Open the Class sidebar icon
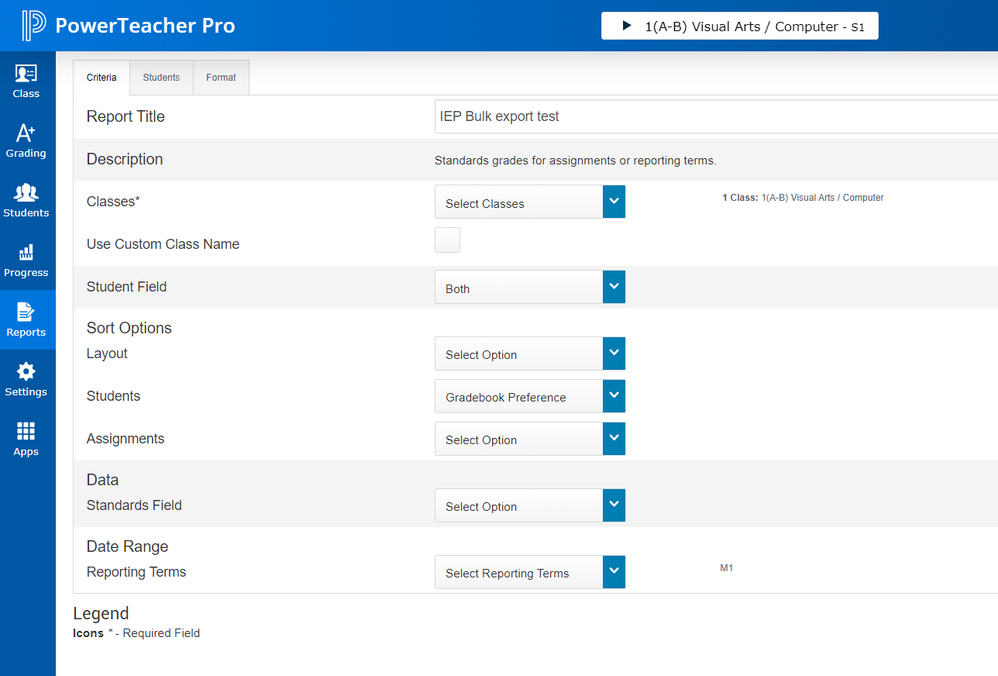 [x=26, y=75]
